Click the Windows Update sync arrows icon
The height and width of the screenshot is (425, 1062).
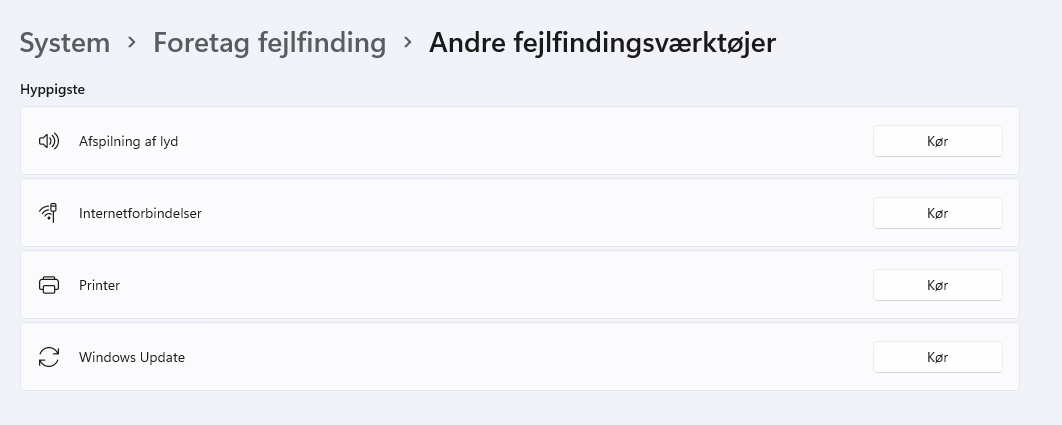click(x=49, y=357)
